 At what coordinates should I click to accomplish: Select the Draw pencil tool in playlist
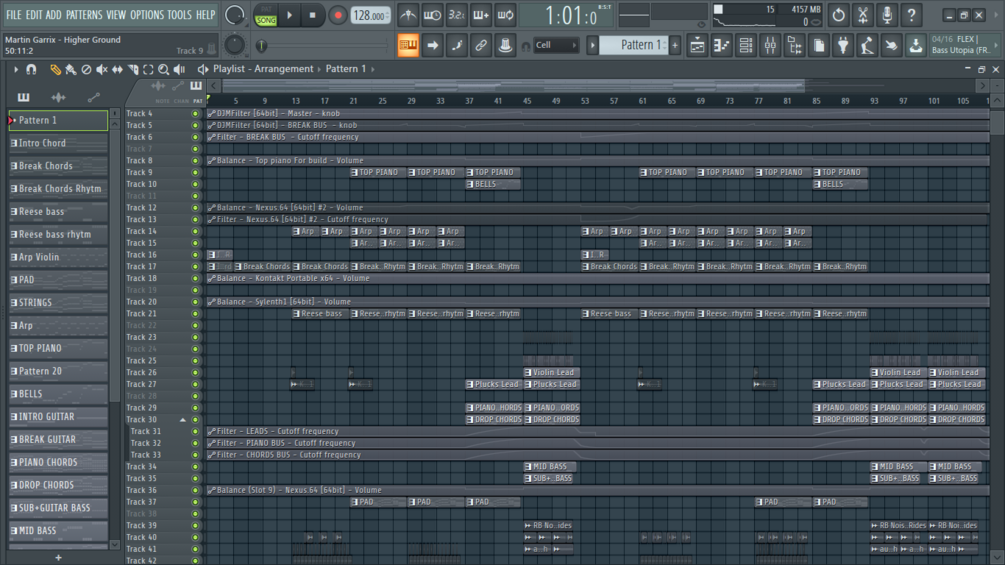pos(55,69)
